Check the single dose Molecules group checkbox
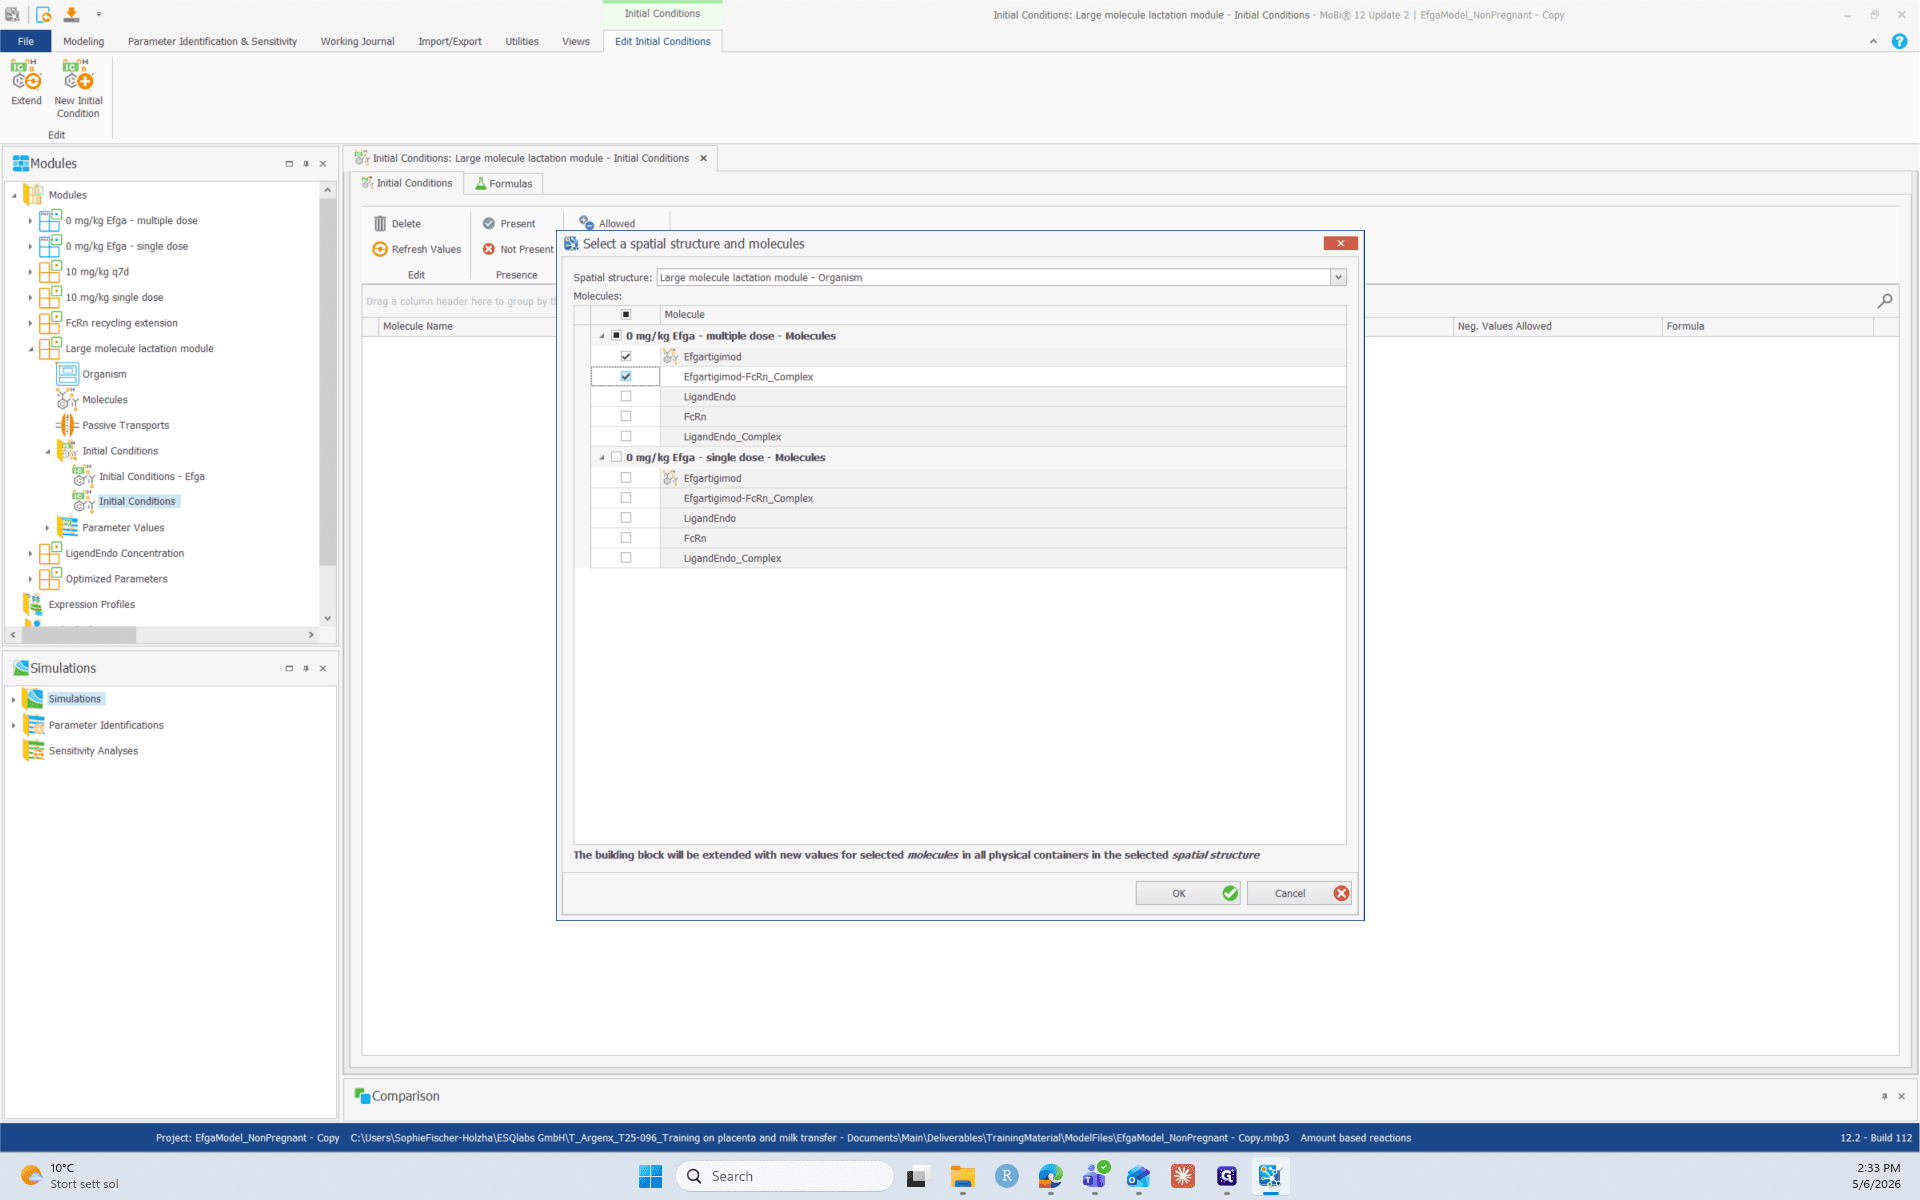The image size is (1920, 1200). tap(616, 457)
